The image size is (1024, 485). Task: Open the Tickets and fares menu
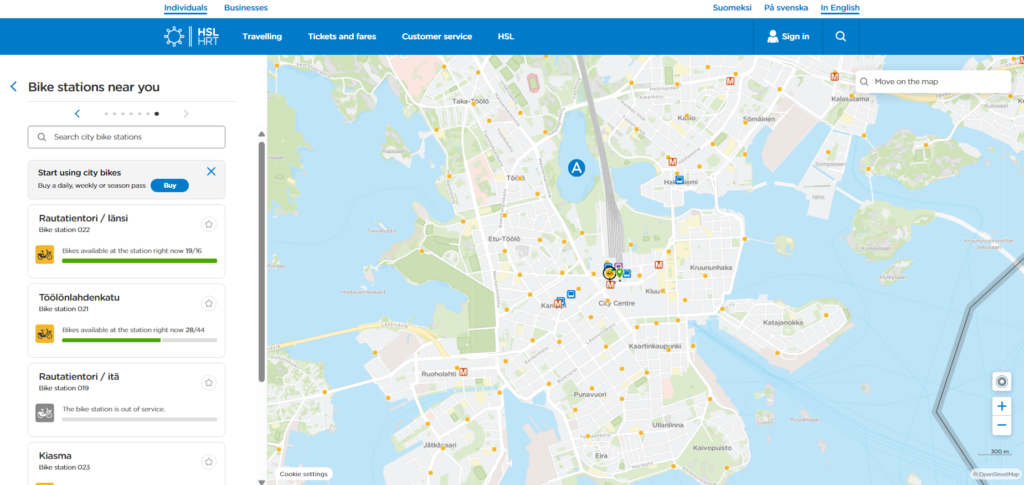[x=342, y=37]
